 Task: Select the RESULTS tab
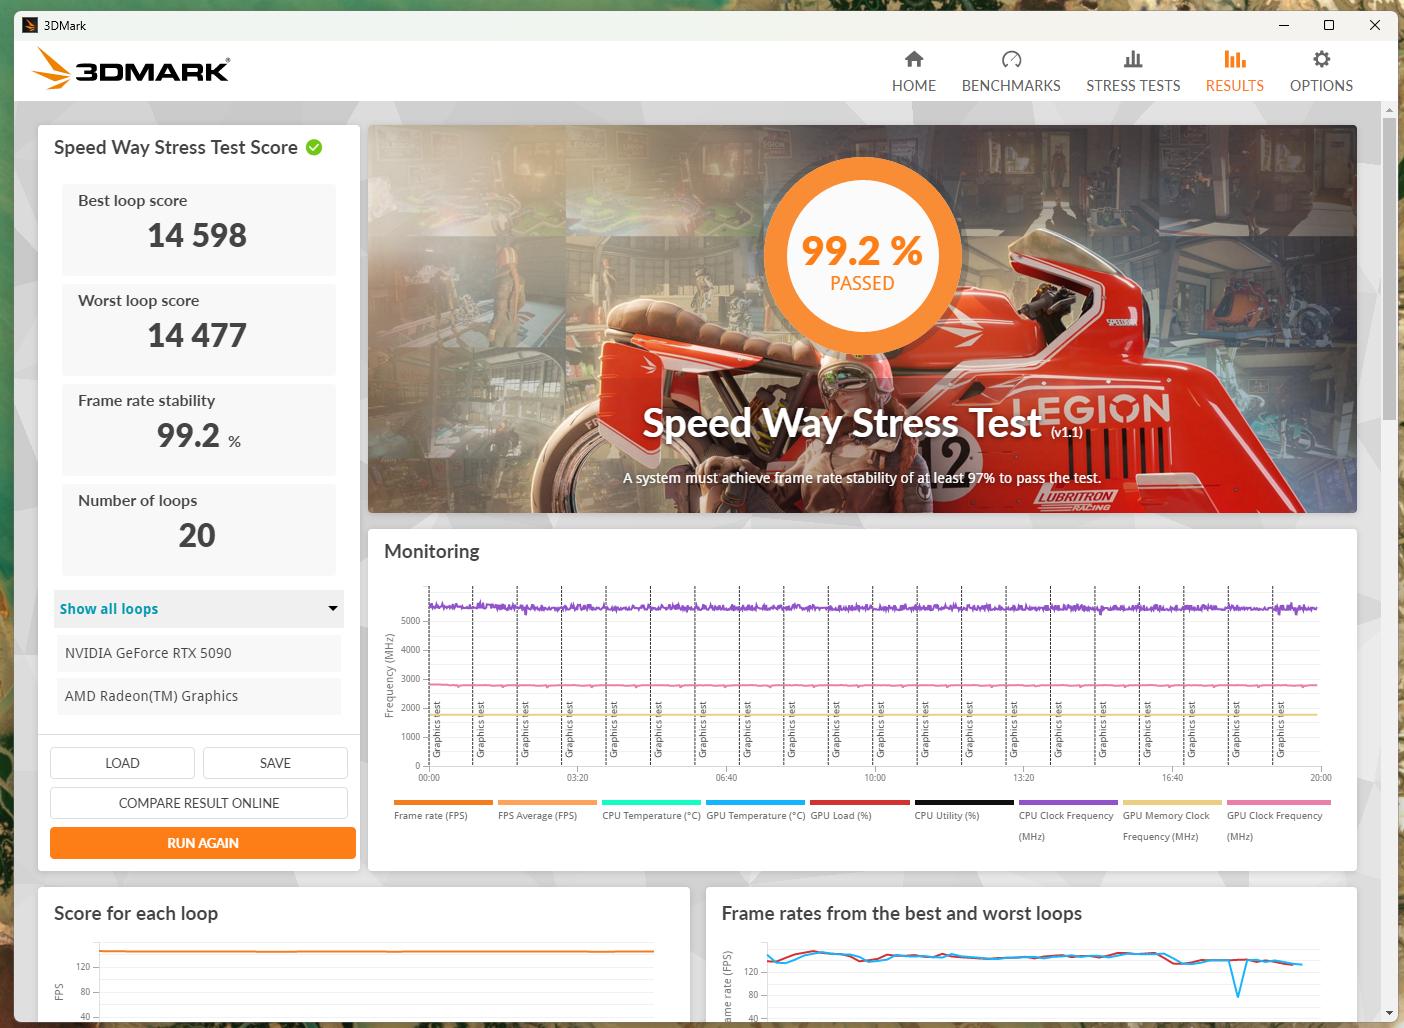pos(1234,72)
